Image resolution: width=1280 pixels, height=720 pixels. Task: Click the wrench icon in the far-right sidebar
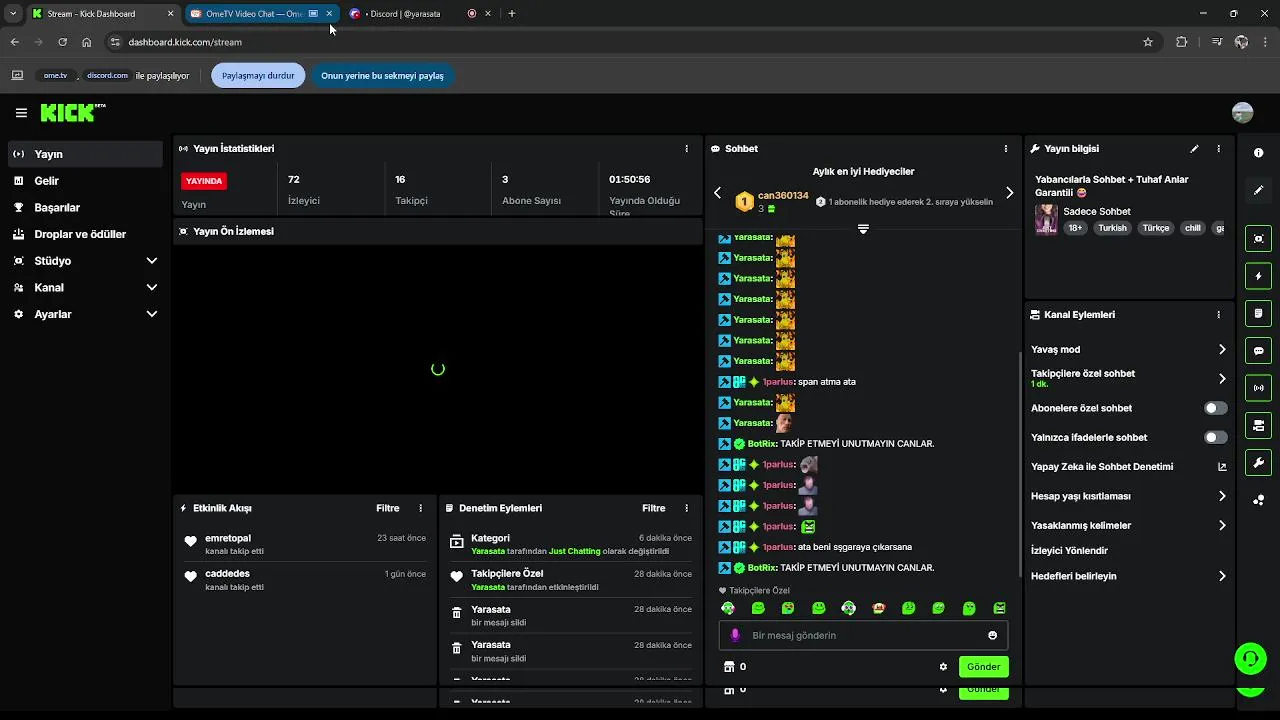coord(1258,463)
